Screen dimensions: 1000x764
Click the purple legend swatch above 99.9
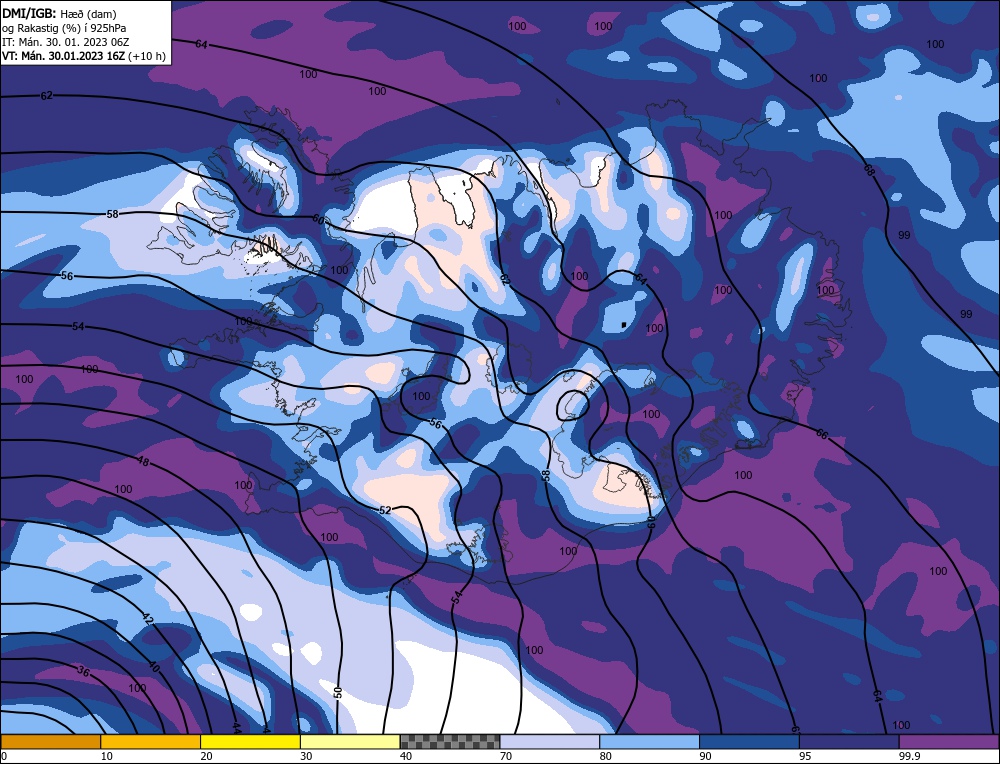pyautogui.click(x=949, y=741)
